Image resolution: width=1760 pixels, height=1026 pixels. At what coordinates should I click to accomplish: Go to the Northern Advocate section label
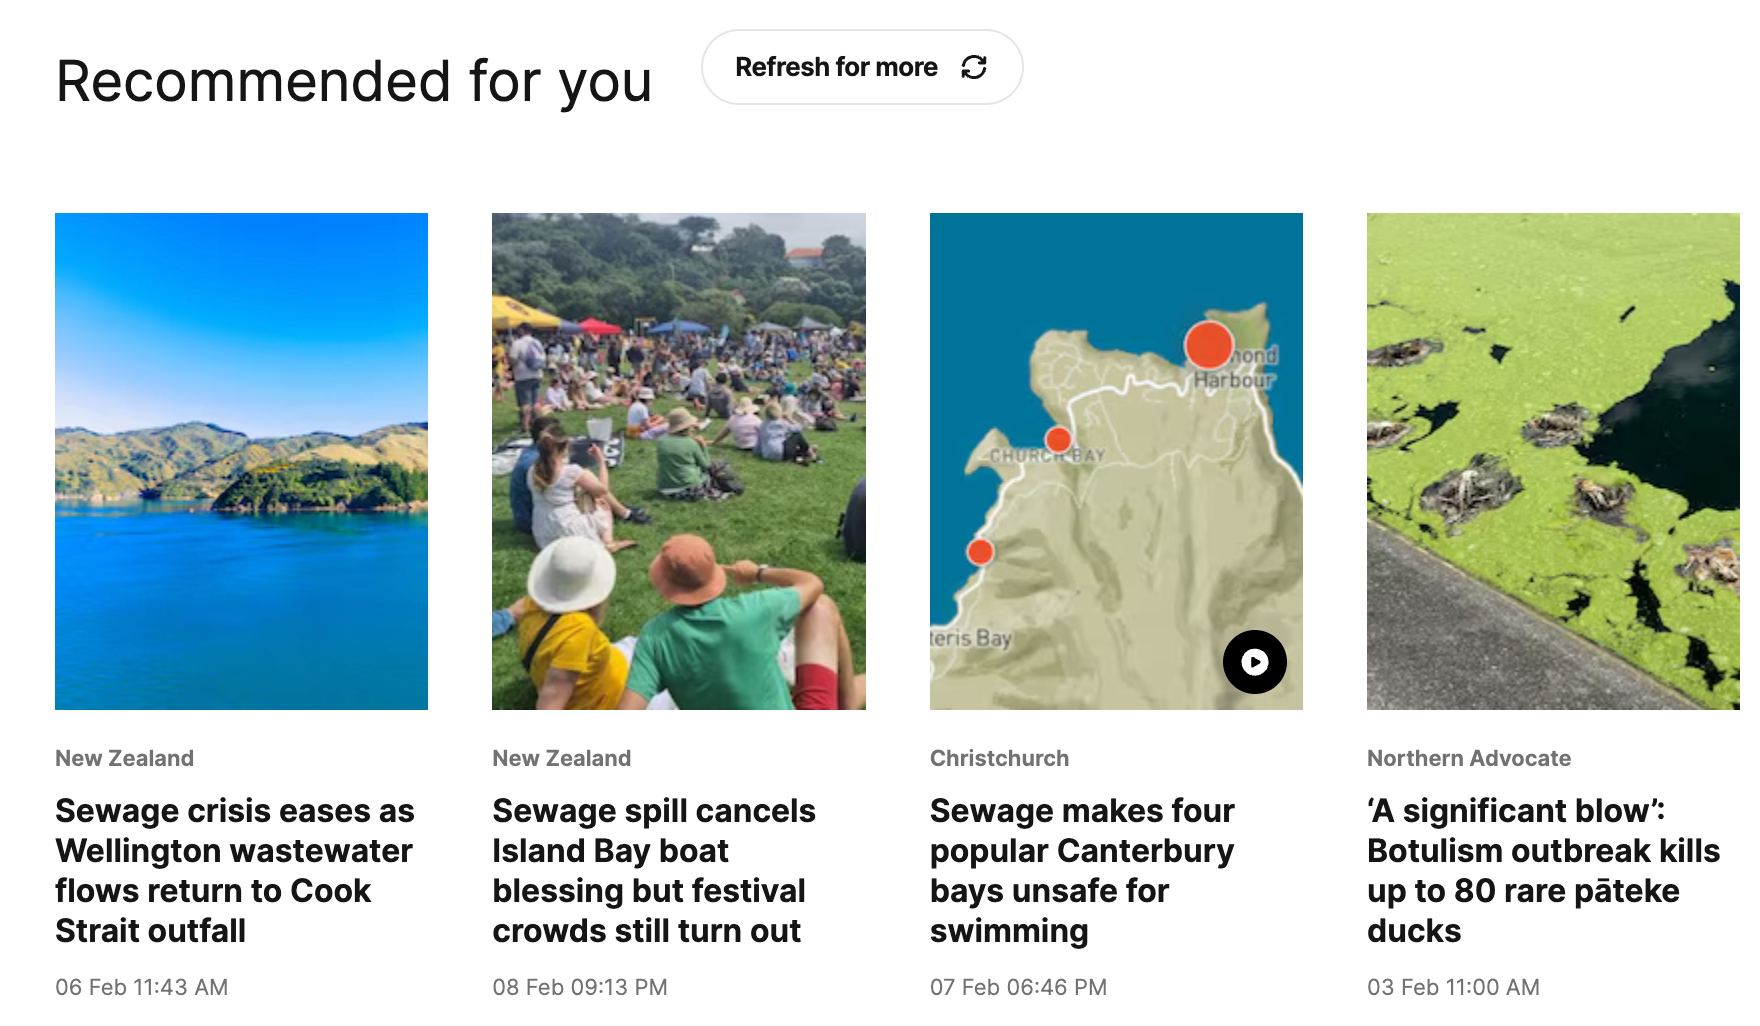tap(1469, 758)
